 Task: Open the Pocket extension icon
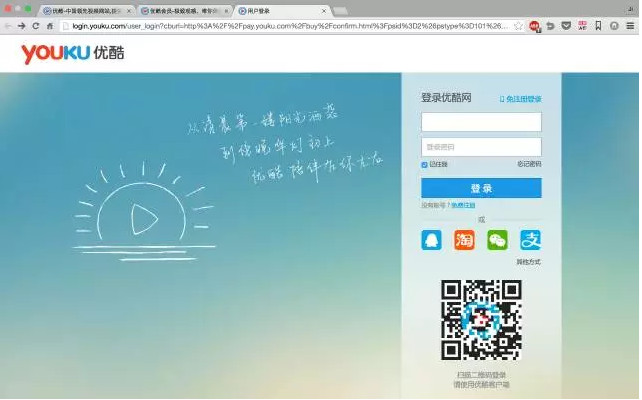(566, 26)
